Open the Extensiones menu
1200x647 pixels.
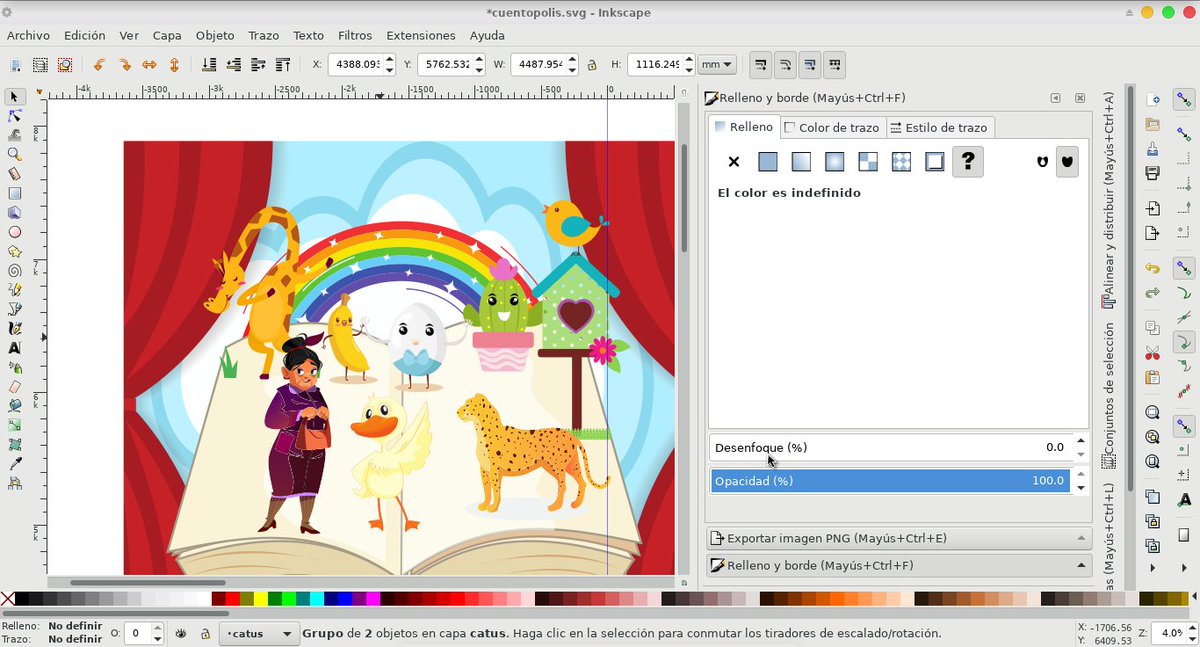pos(421,35)
